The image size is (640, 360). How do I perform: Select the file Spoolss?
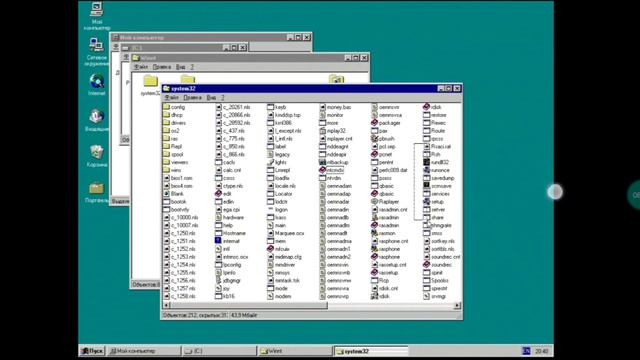[436, 280]
